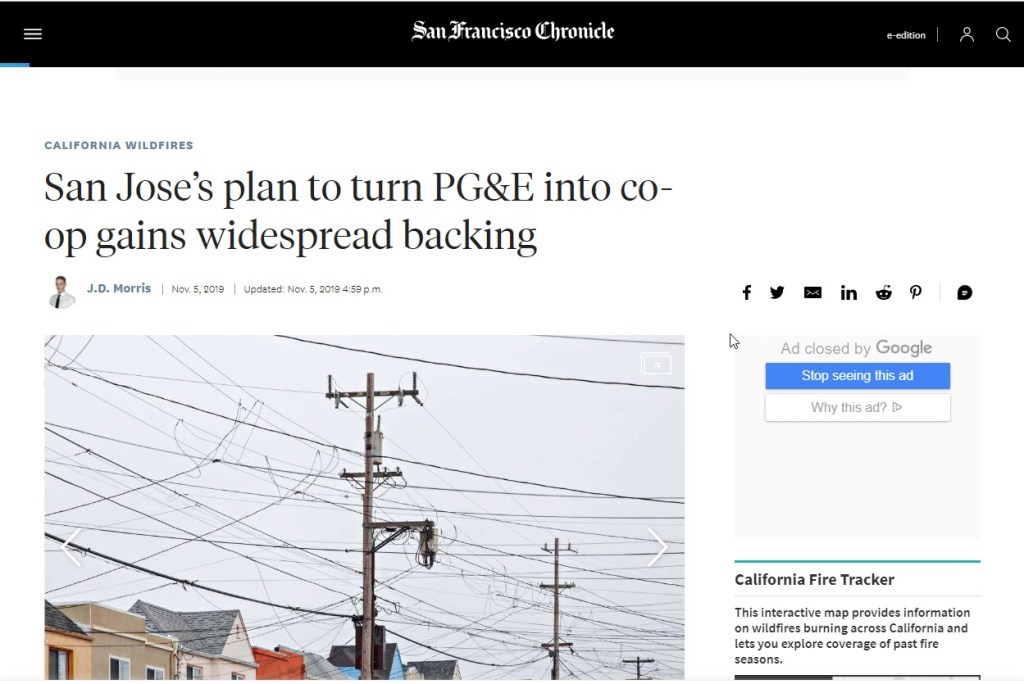Screen dimensions: 1024x684
Task: Open the hamburger navigation menu
Action: coord(33,34)
